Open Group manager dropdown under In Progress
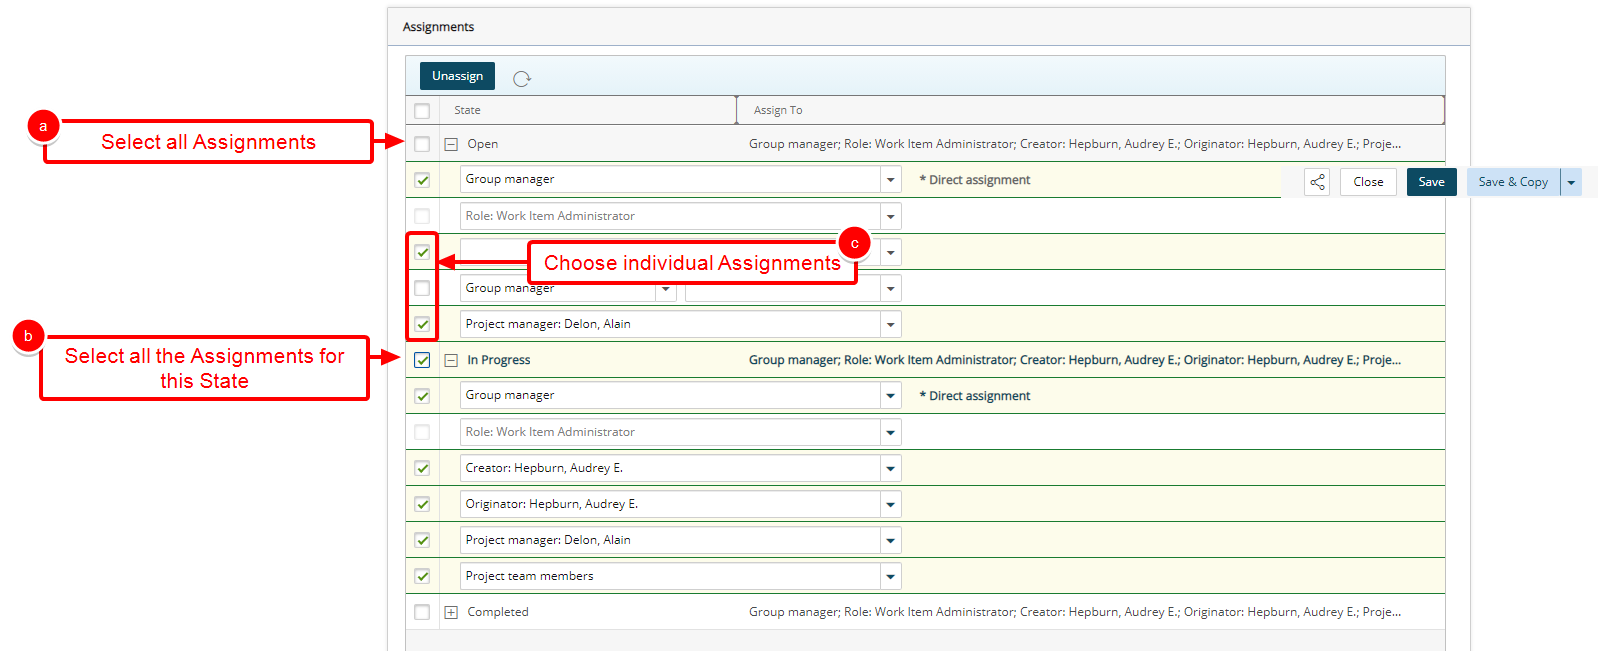 pos(890,396)
